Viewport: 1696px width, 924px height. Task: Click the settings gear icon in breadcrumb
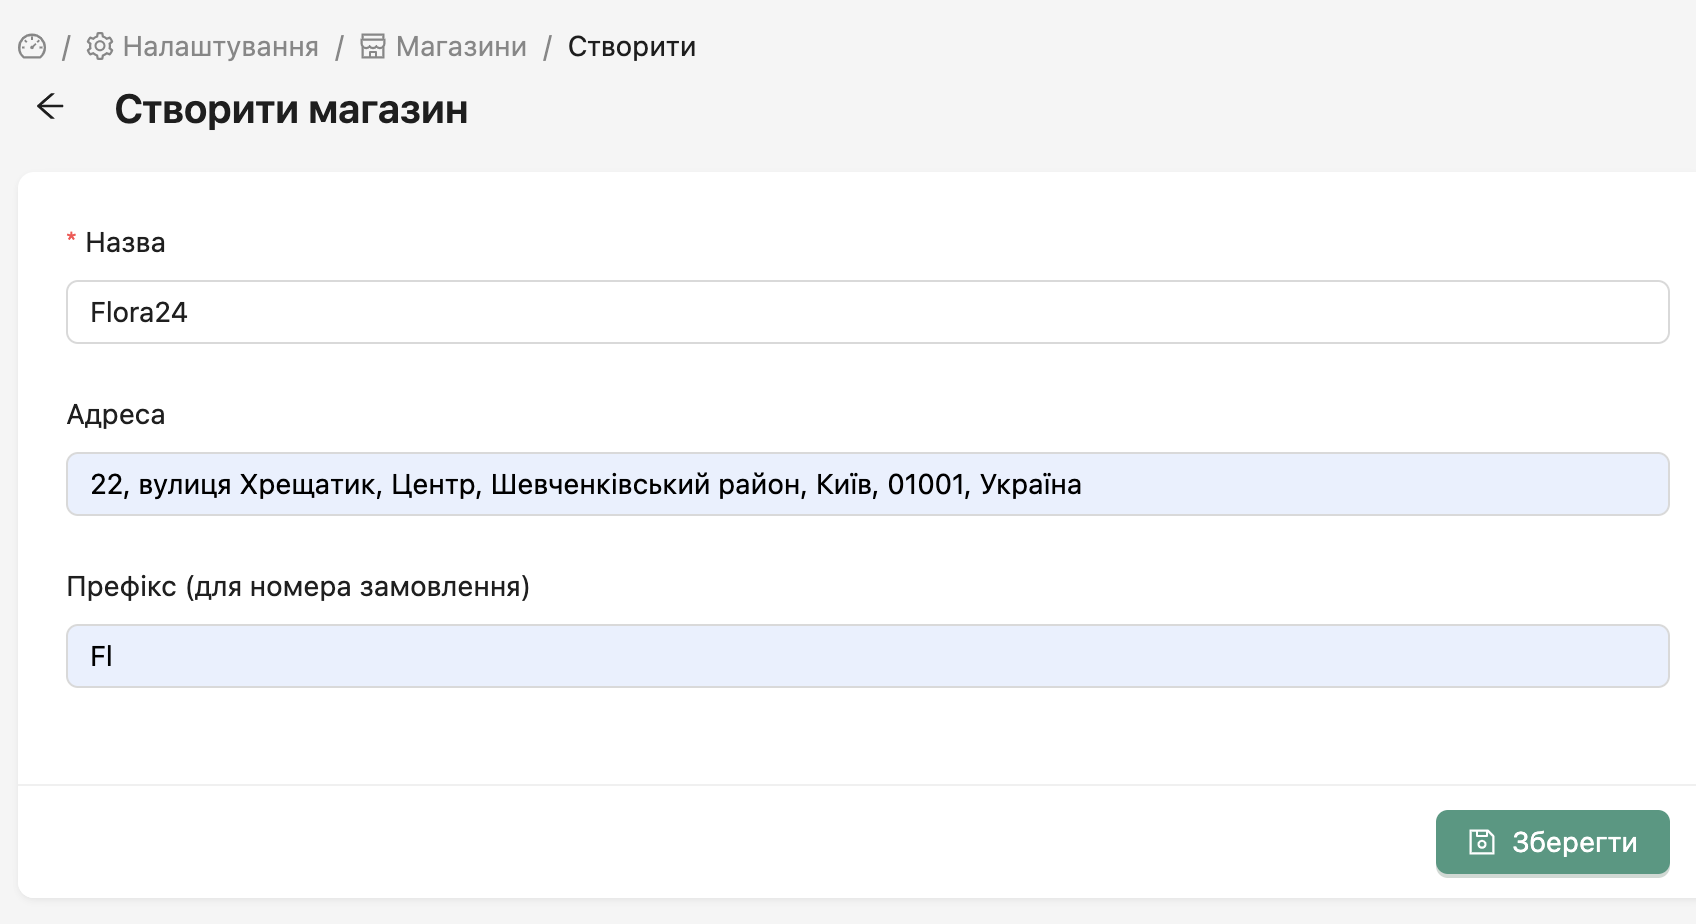point(100,47)
